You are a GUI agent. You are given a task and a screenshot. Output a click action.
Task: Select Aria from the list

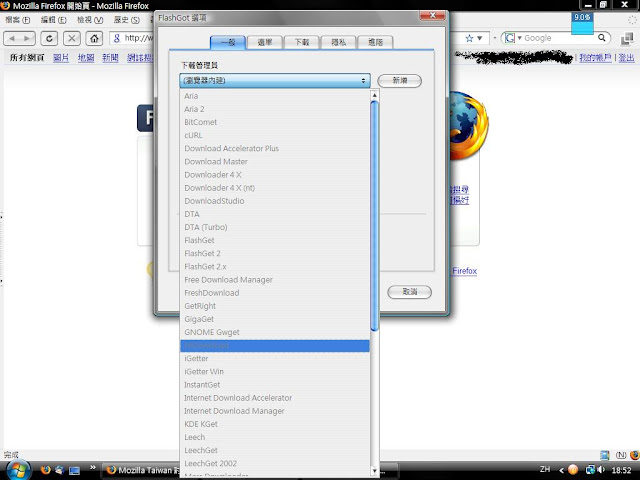275,96
